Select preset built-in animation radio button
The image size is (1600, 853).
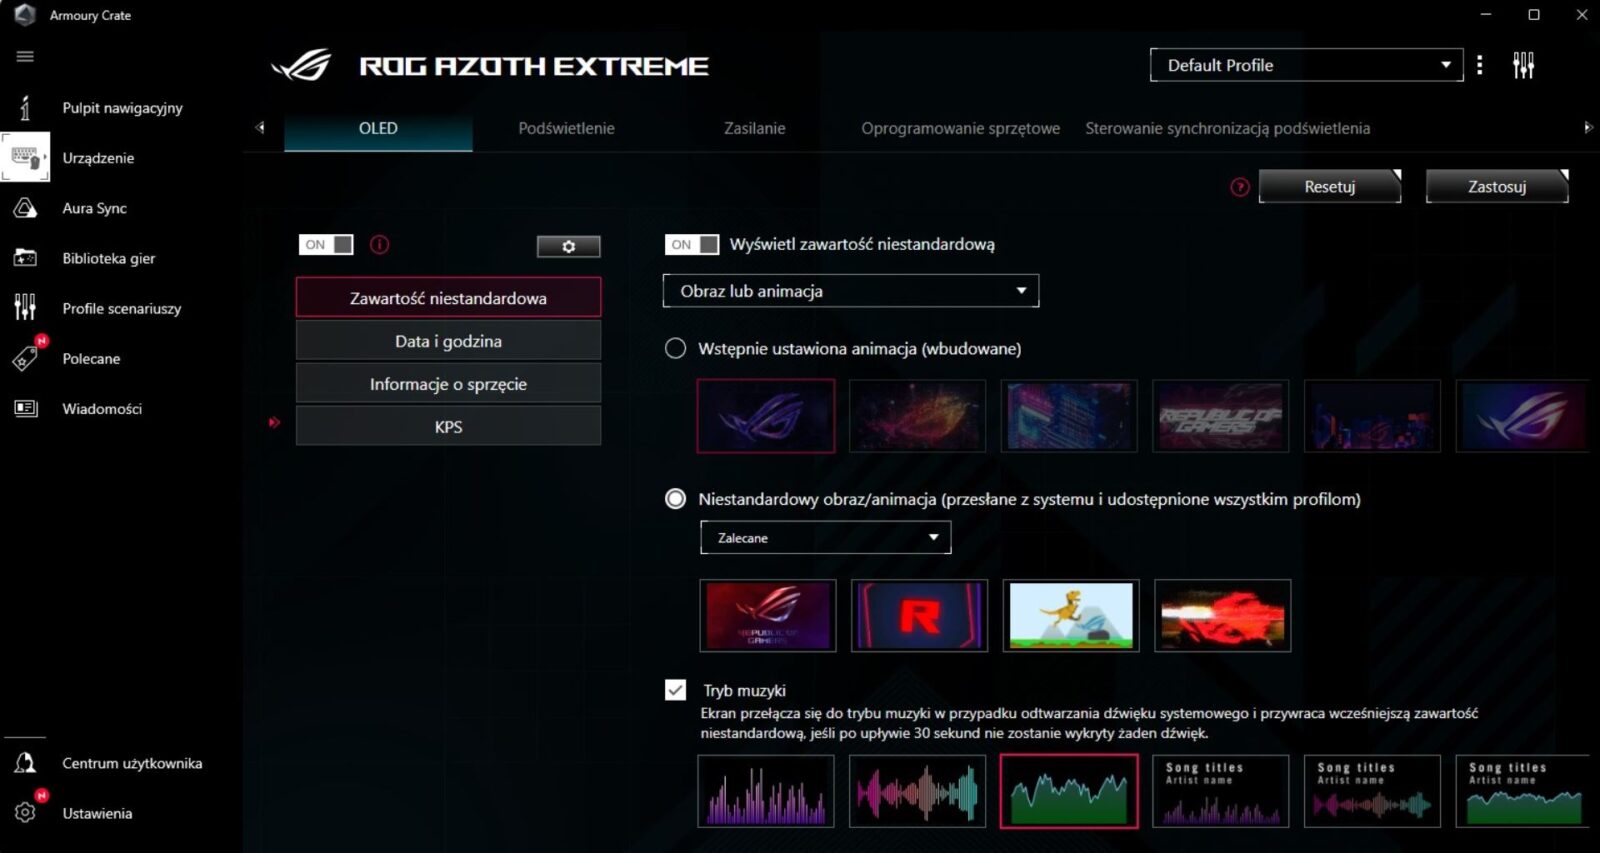[x=676, y=348]
